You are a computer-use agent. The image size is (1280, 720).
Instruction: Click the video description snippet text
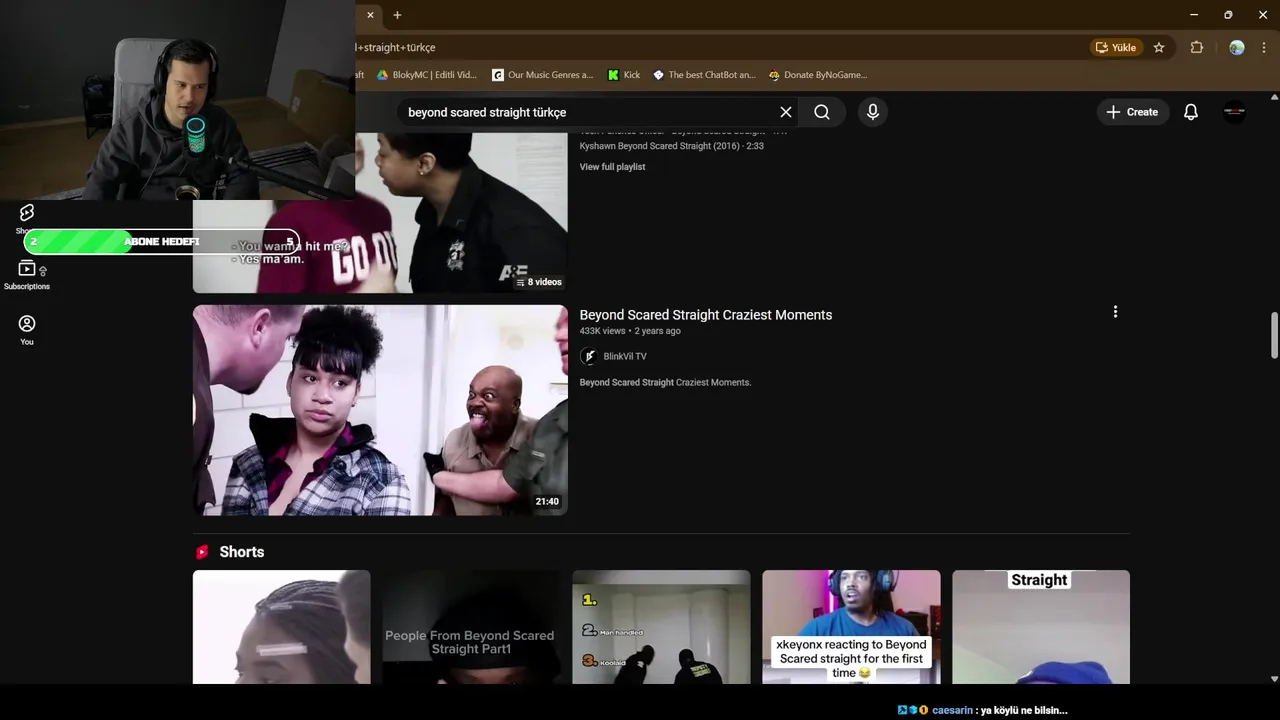(x=665, y=382)
